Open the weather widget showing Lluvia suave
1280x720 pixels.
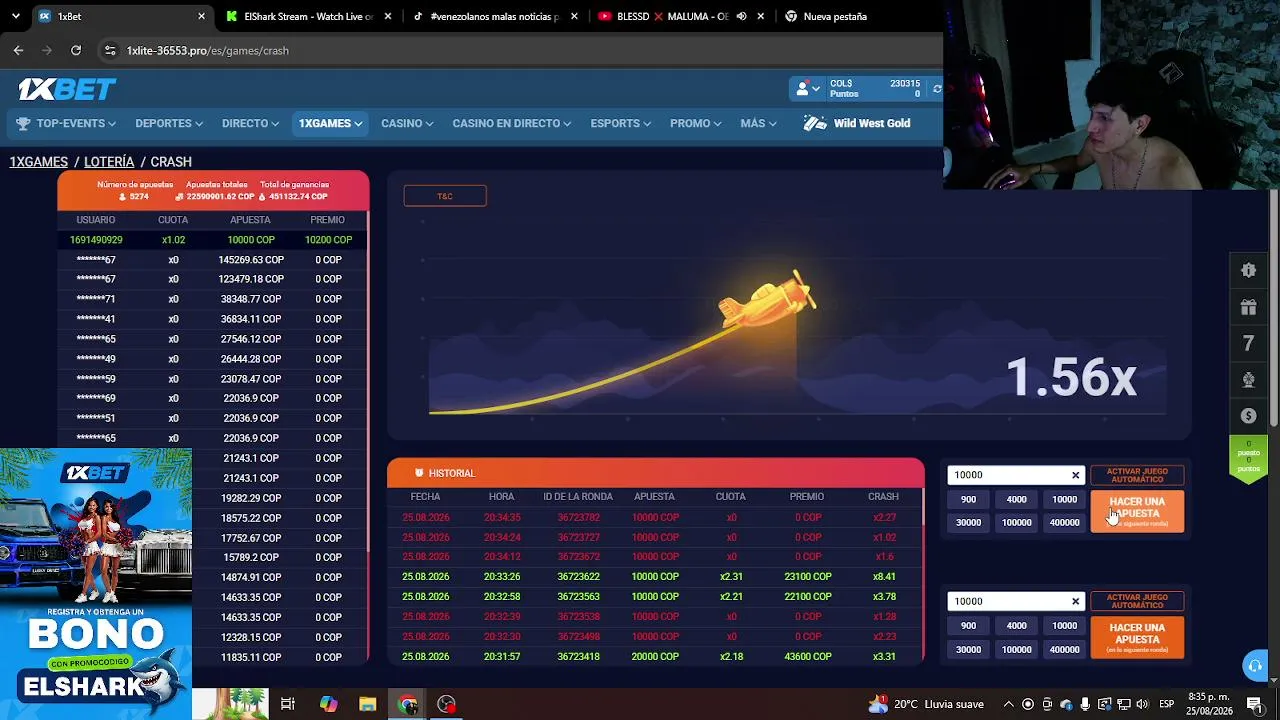point(926,704)
